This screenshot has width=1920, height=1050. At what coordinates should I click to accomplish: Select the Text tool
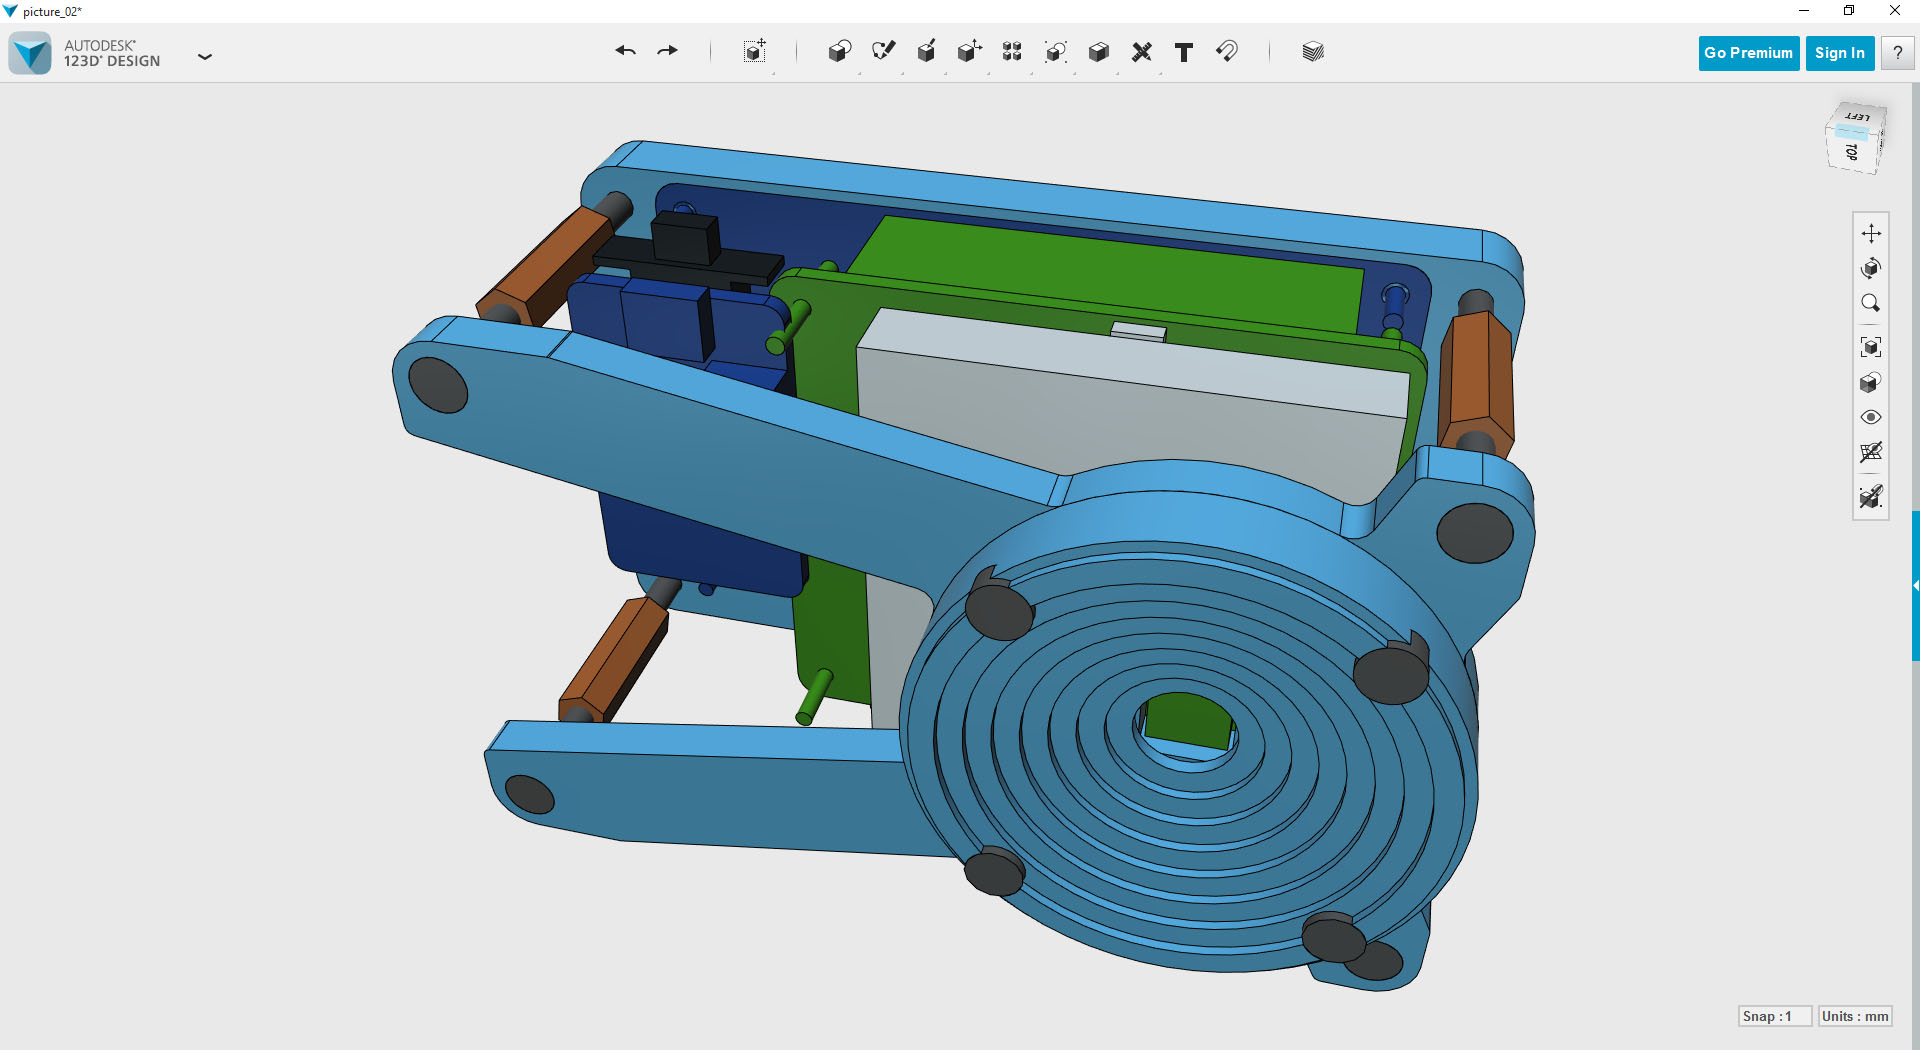(1184, 52)
